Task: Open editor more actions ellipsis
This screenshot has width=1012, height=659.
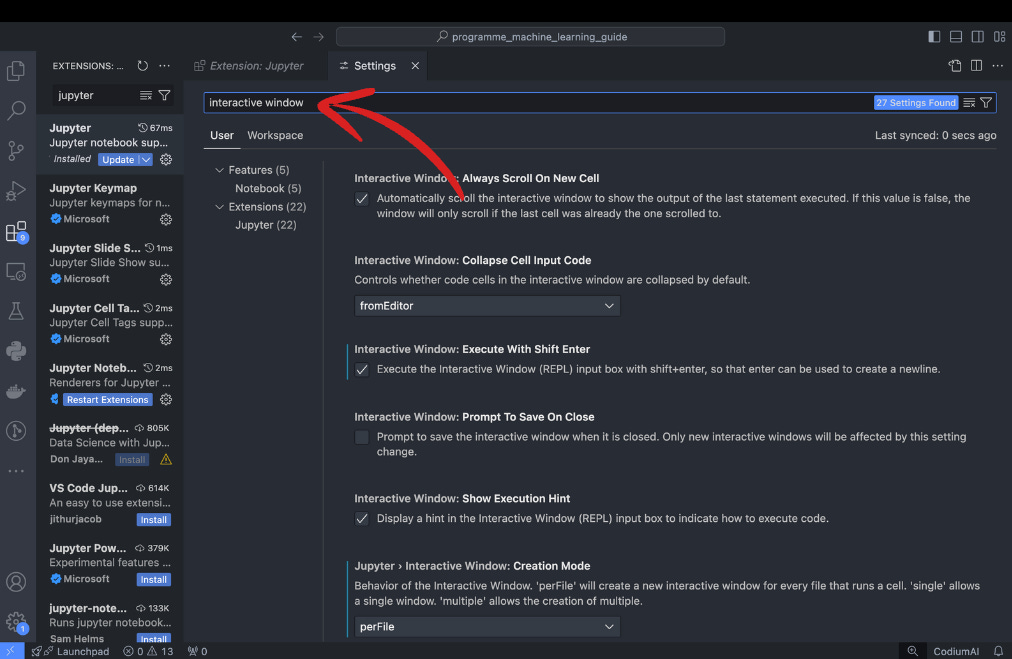Action: pos(998,66)
